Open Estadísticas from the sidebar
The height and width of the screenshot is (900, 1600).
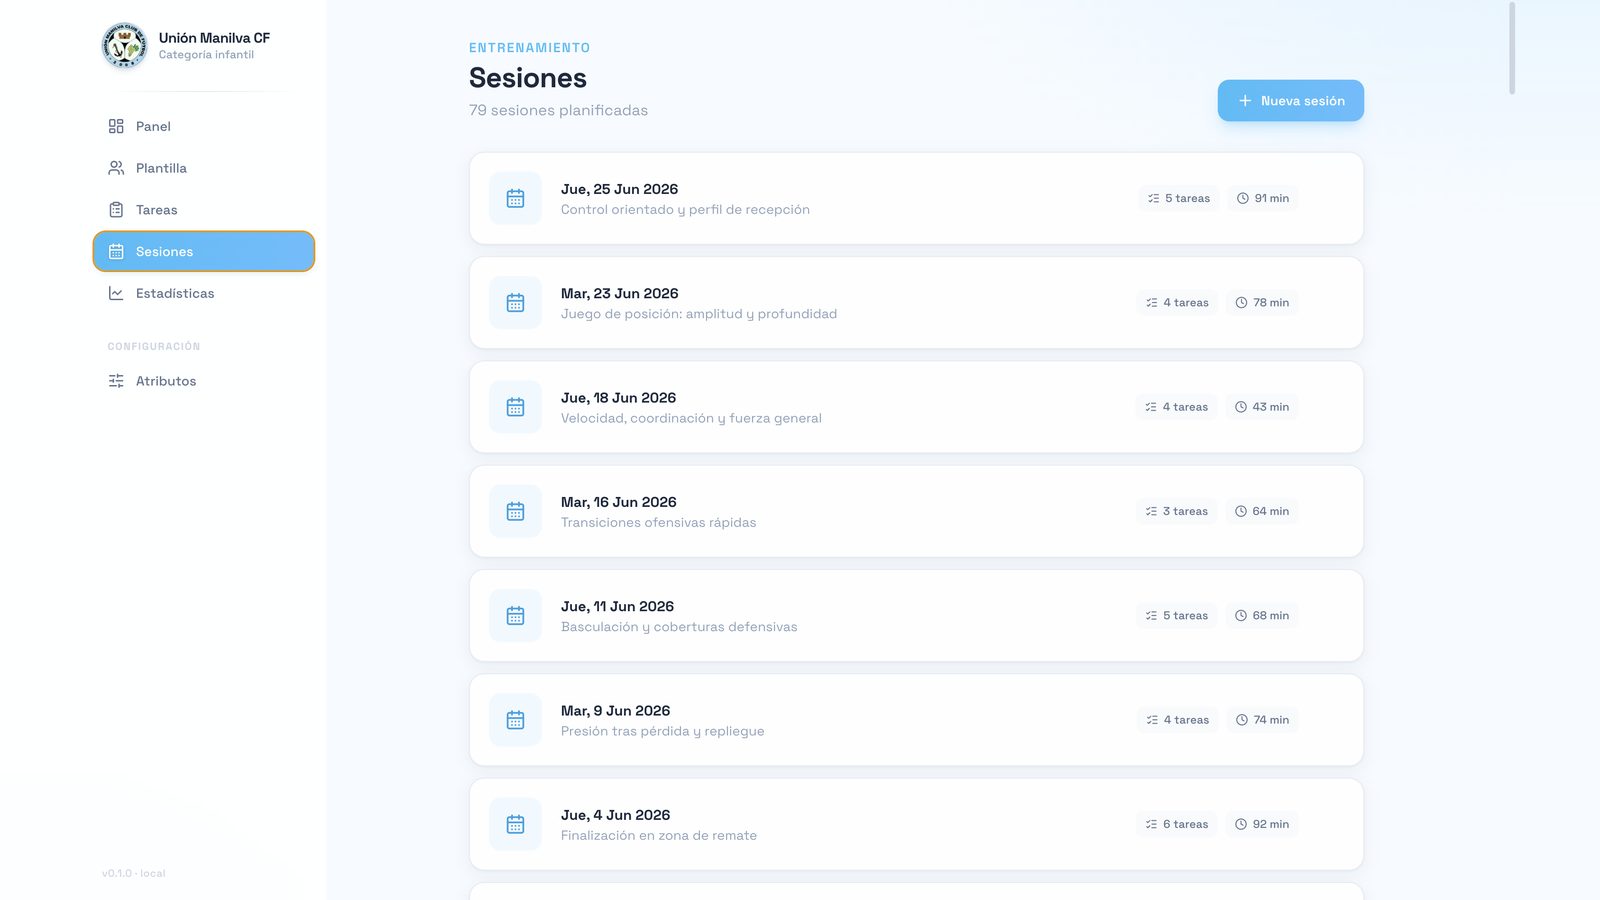204,293
